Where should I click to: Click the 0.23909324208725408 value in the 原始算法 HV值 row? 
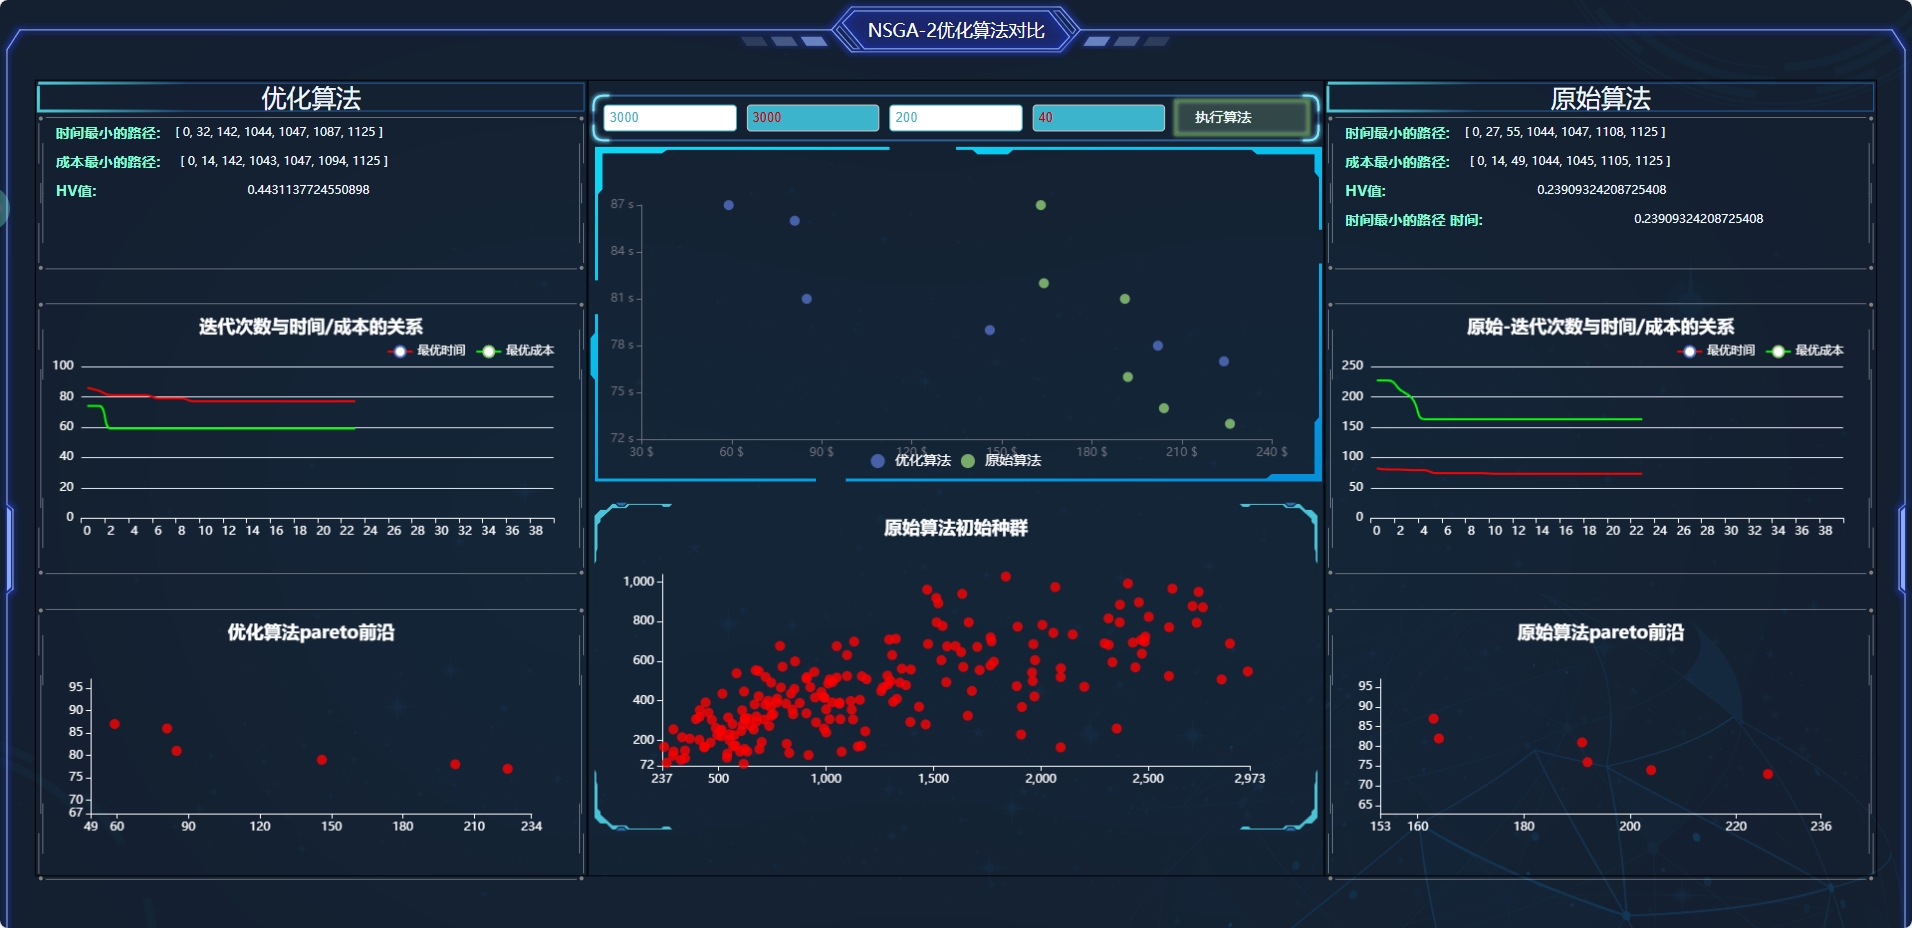pyautogui.click(x=1601, y=190)
